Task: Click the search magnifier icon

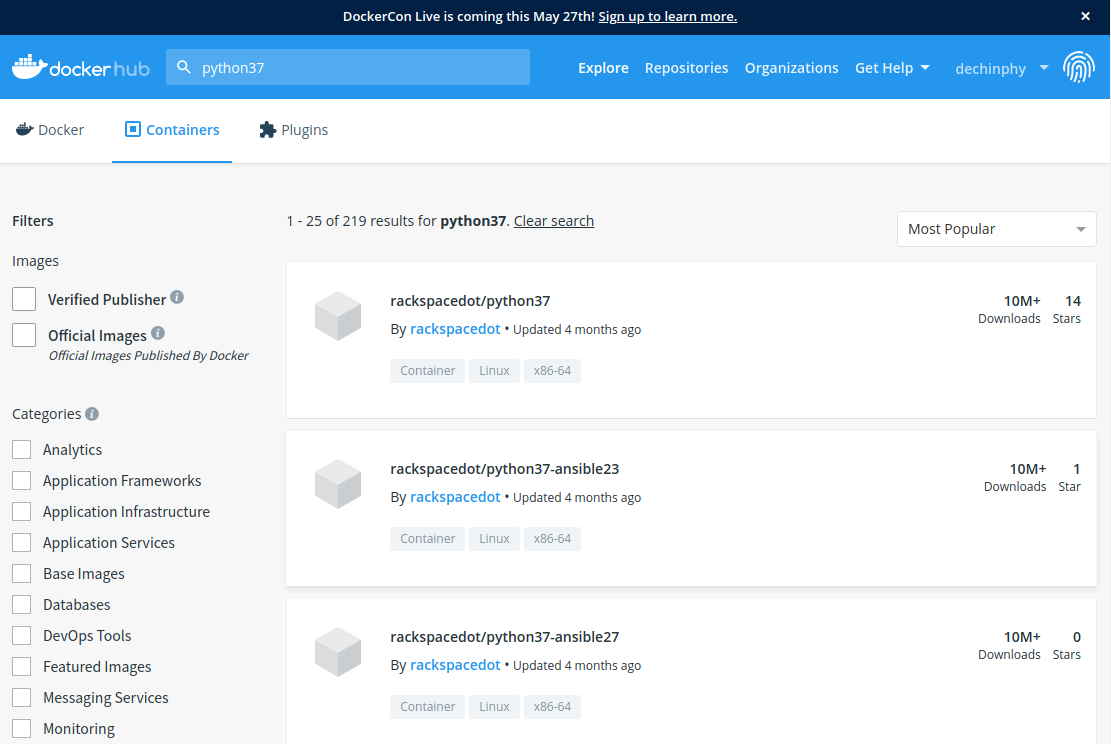Action: tap(184, 67)
